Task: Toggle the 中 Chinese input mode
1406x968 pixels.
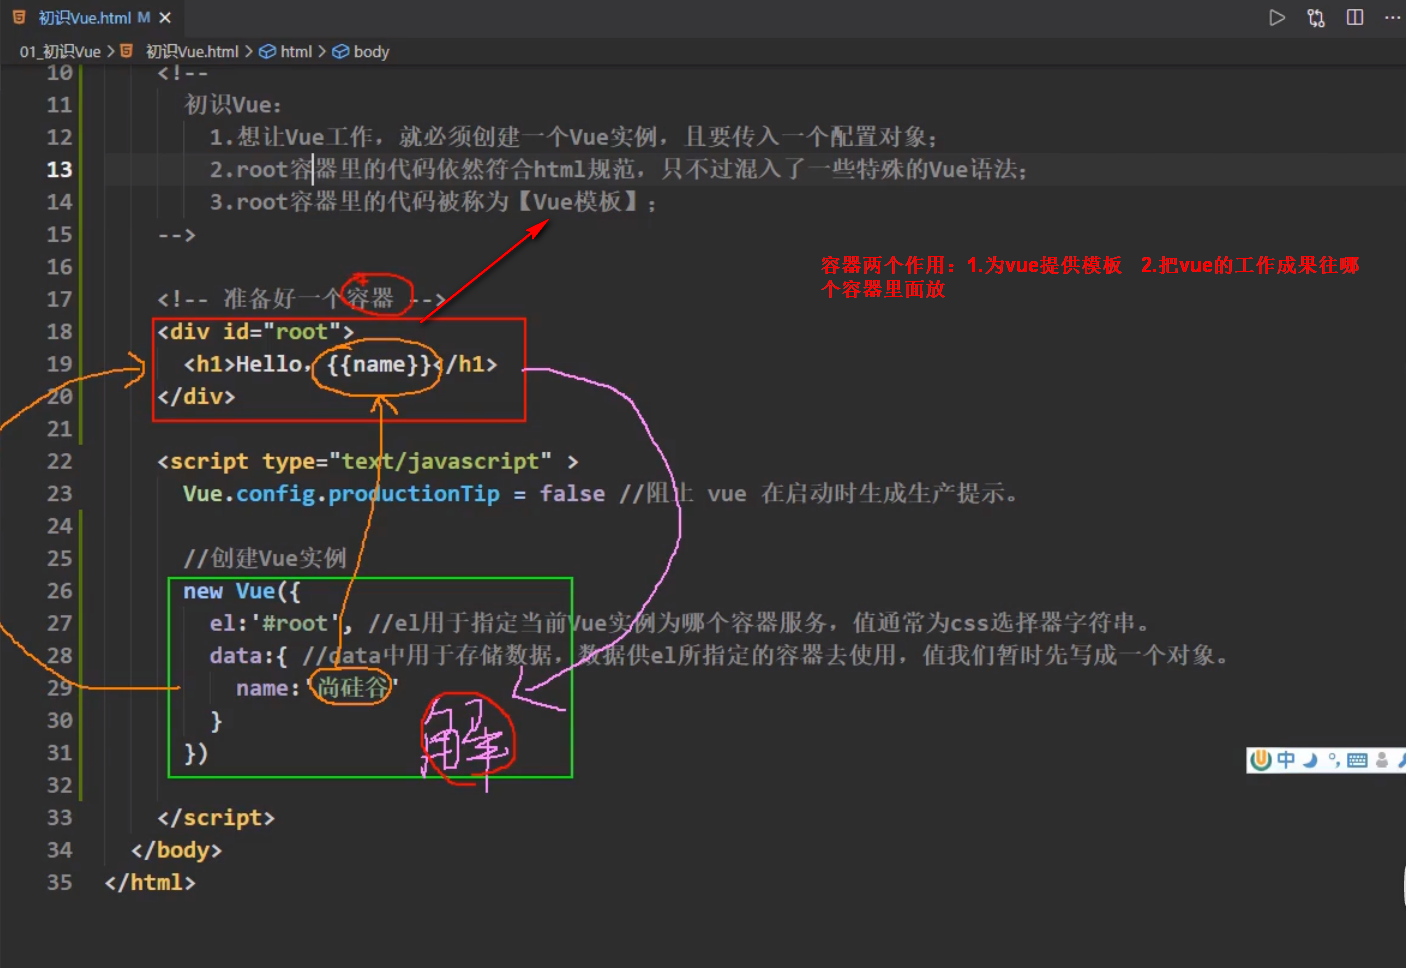Action: pyautogui.click(x=1286, y=760)
